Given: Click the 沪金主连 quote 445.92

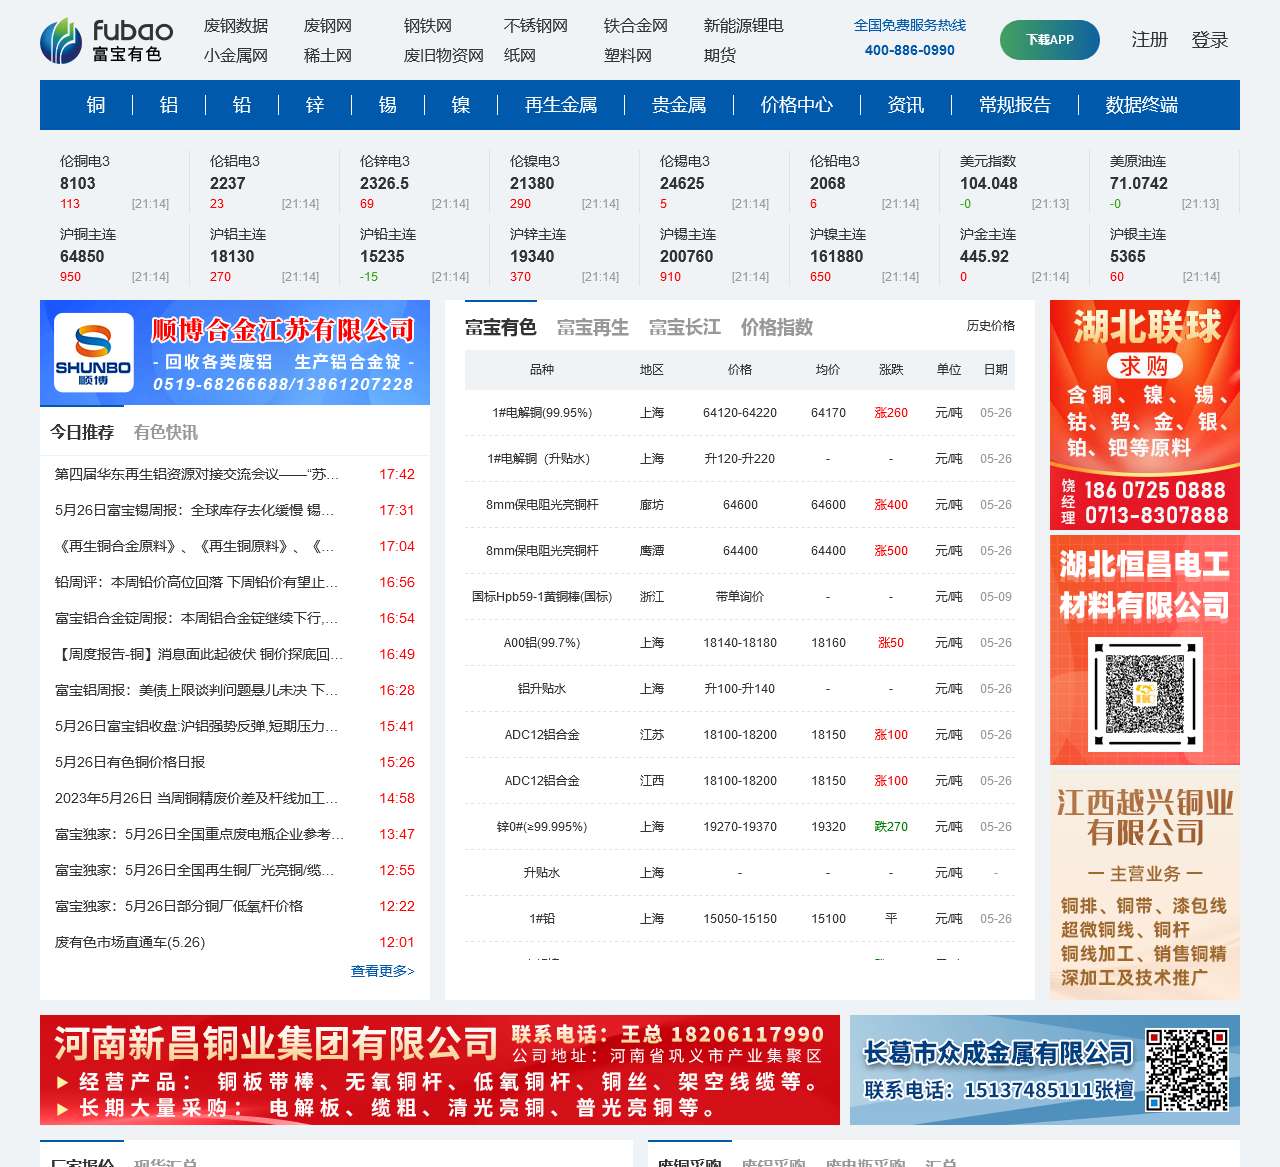Looking at the screenshot, I should (x=1014, y=255).
